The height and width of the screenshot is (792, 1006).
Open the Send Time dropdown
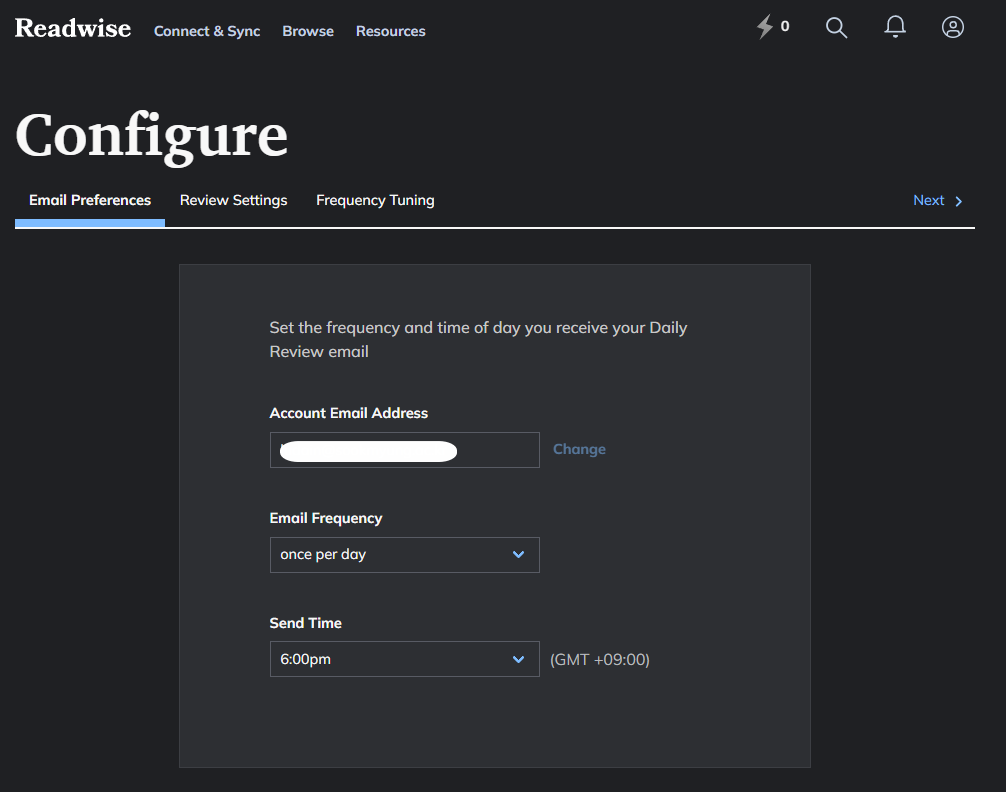[404, 659]
